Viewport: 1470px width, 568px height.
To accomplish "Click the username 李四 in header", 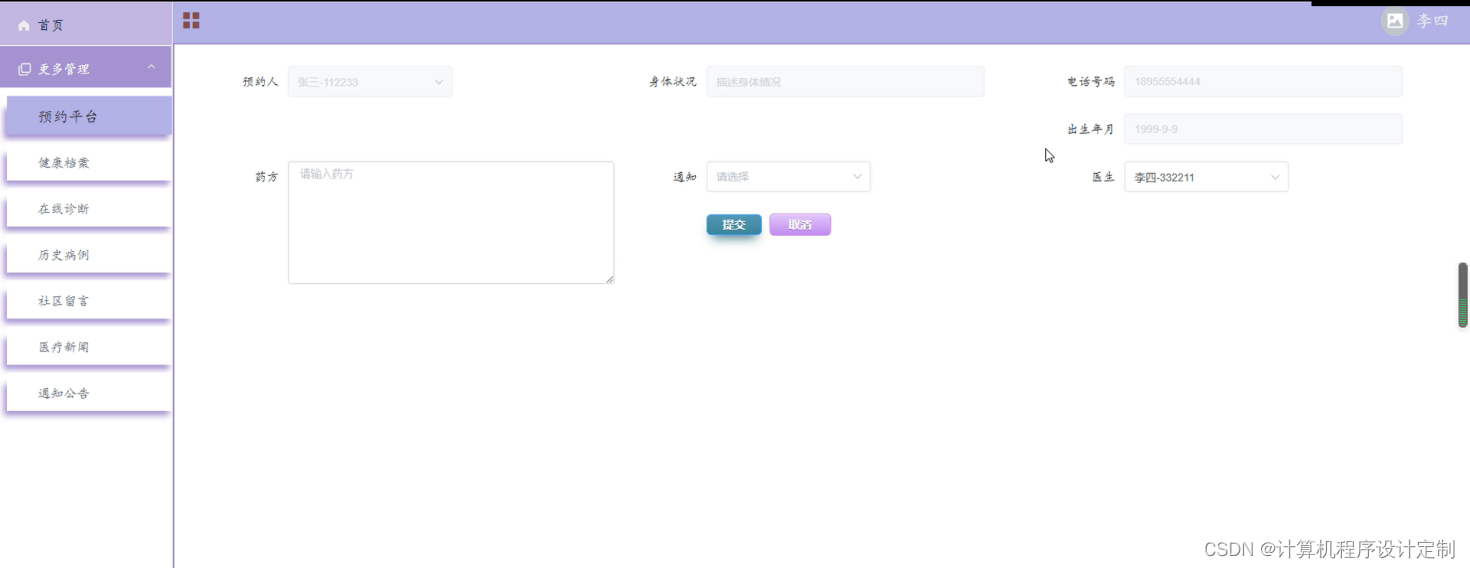I will point(1432,21).
